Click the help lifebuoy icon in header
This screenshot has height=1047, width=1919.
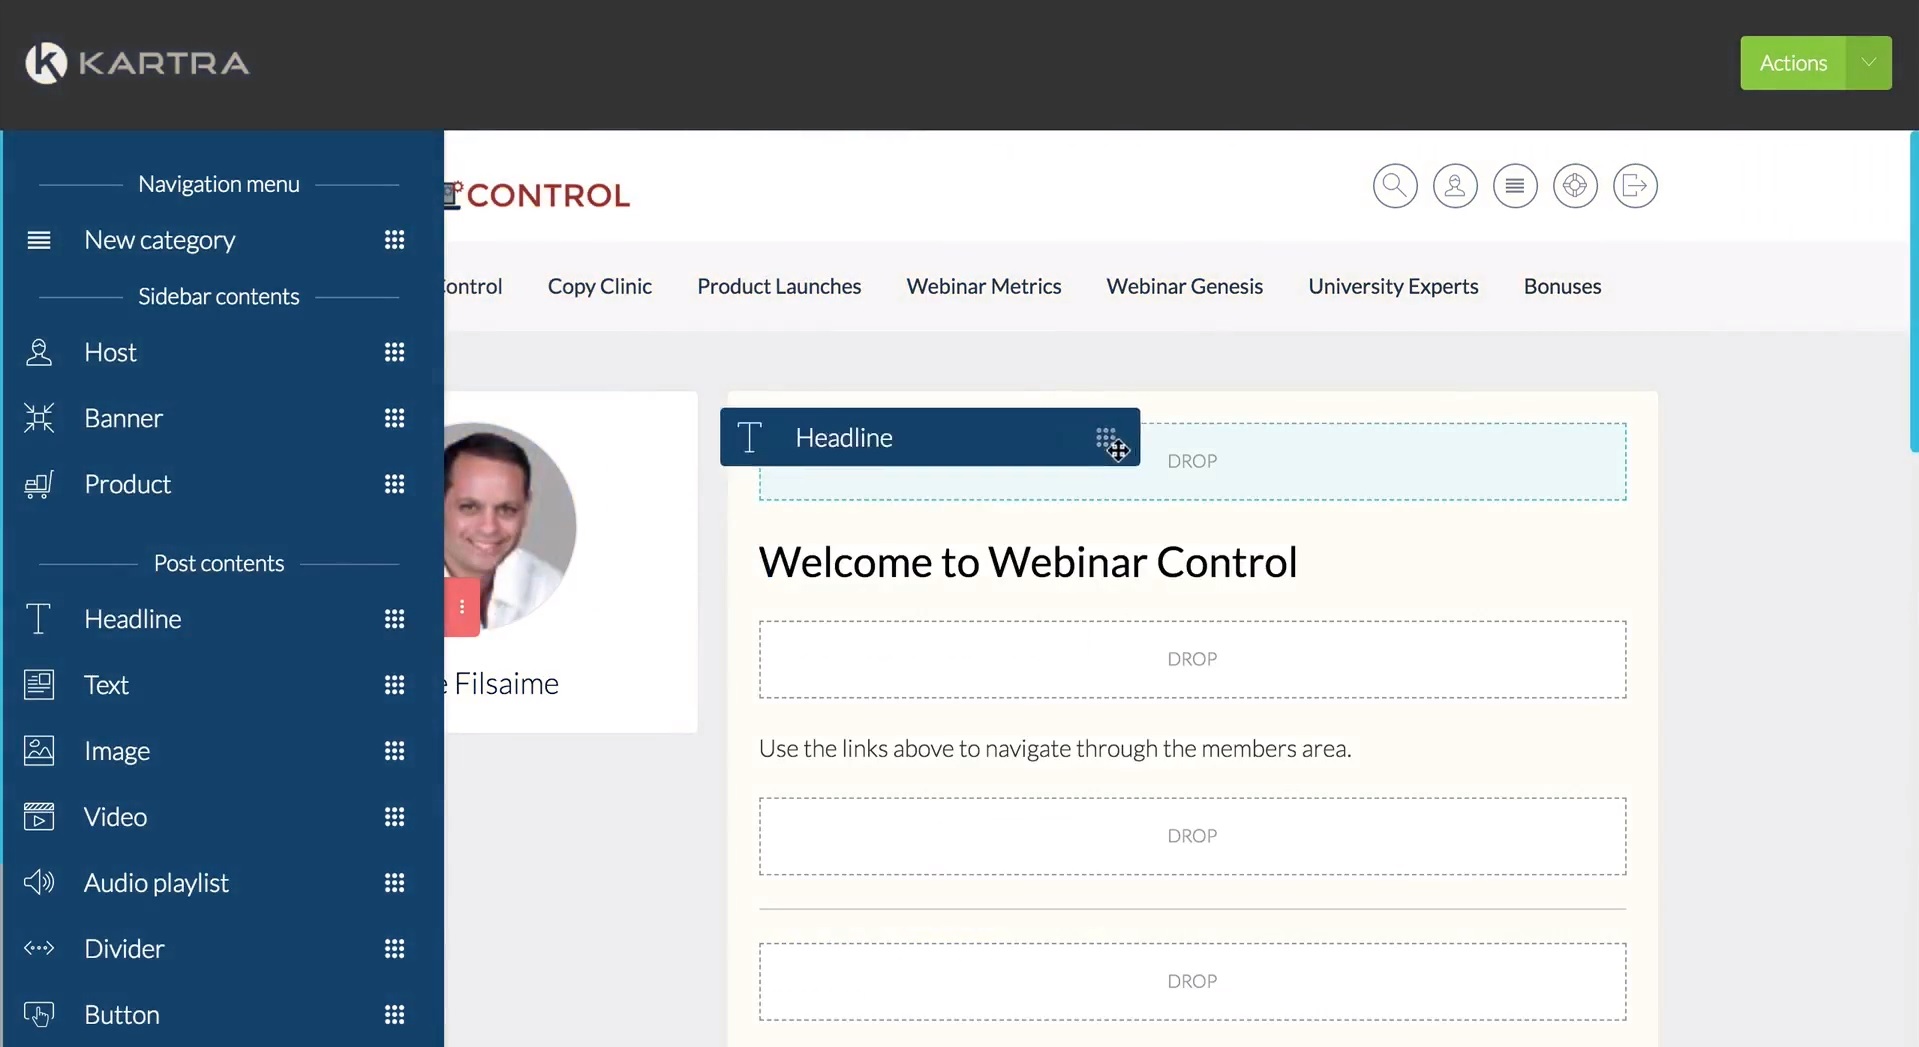(x=1575, y=186)
